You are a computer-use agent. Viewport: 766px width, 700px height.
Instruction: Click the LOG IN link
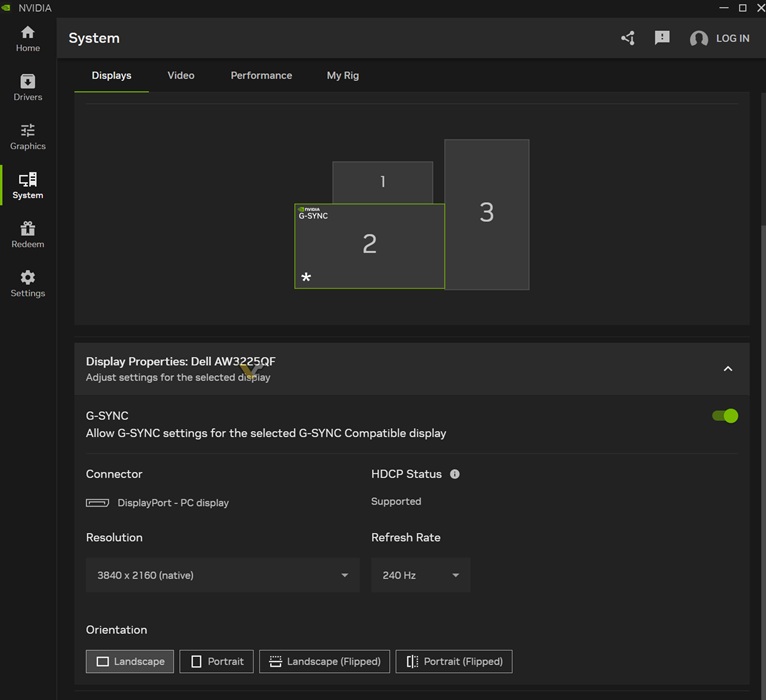(x=732, y=38)
